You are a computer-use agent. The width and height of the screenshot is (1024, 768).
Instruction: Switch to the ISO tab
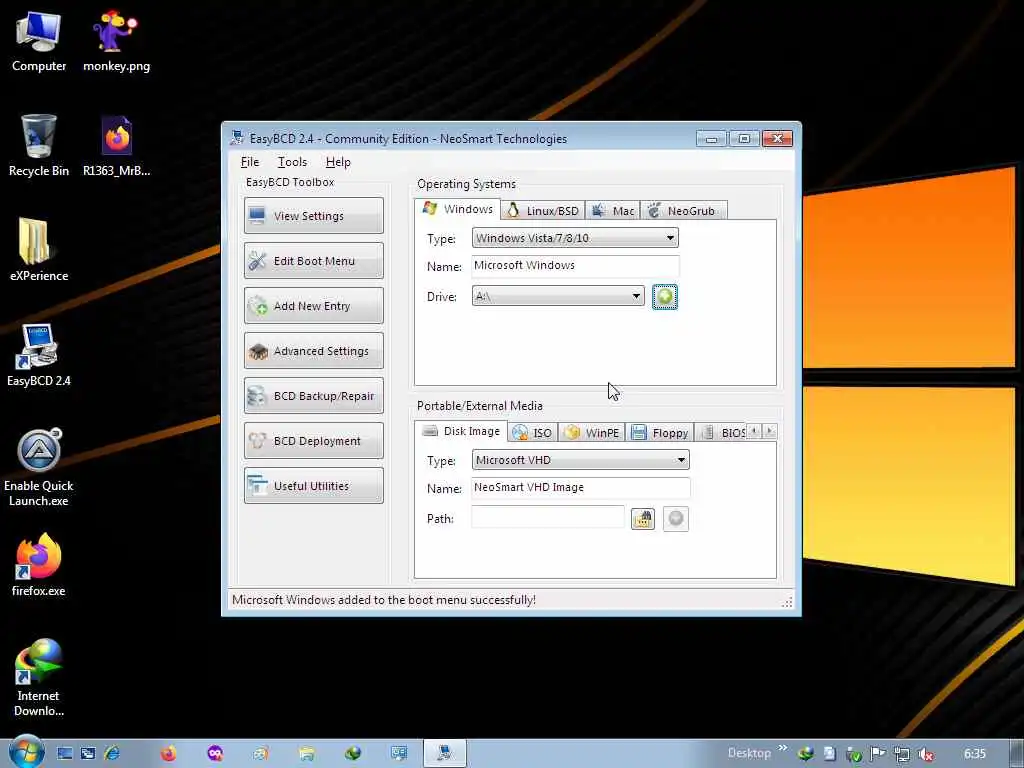tap(532, 432)
